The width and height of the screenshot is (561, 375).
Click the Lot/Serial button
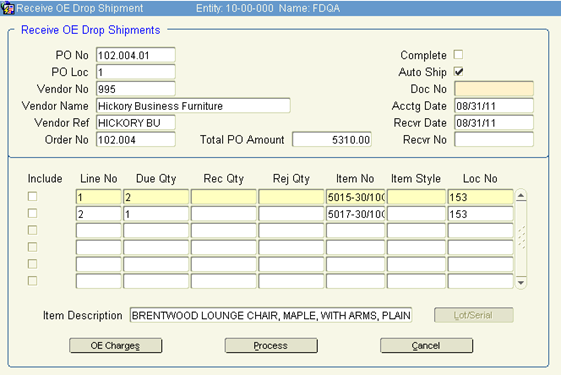point(474,315)
